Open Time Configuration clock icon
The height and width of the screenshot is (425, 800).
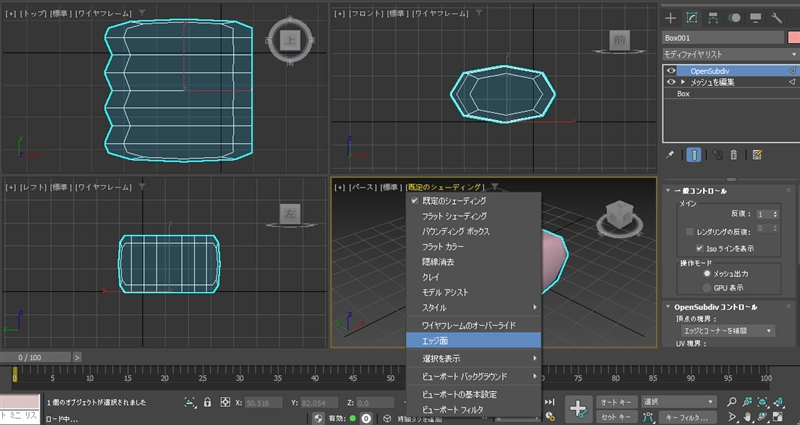550,417
